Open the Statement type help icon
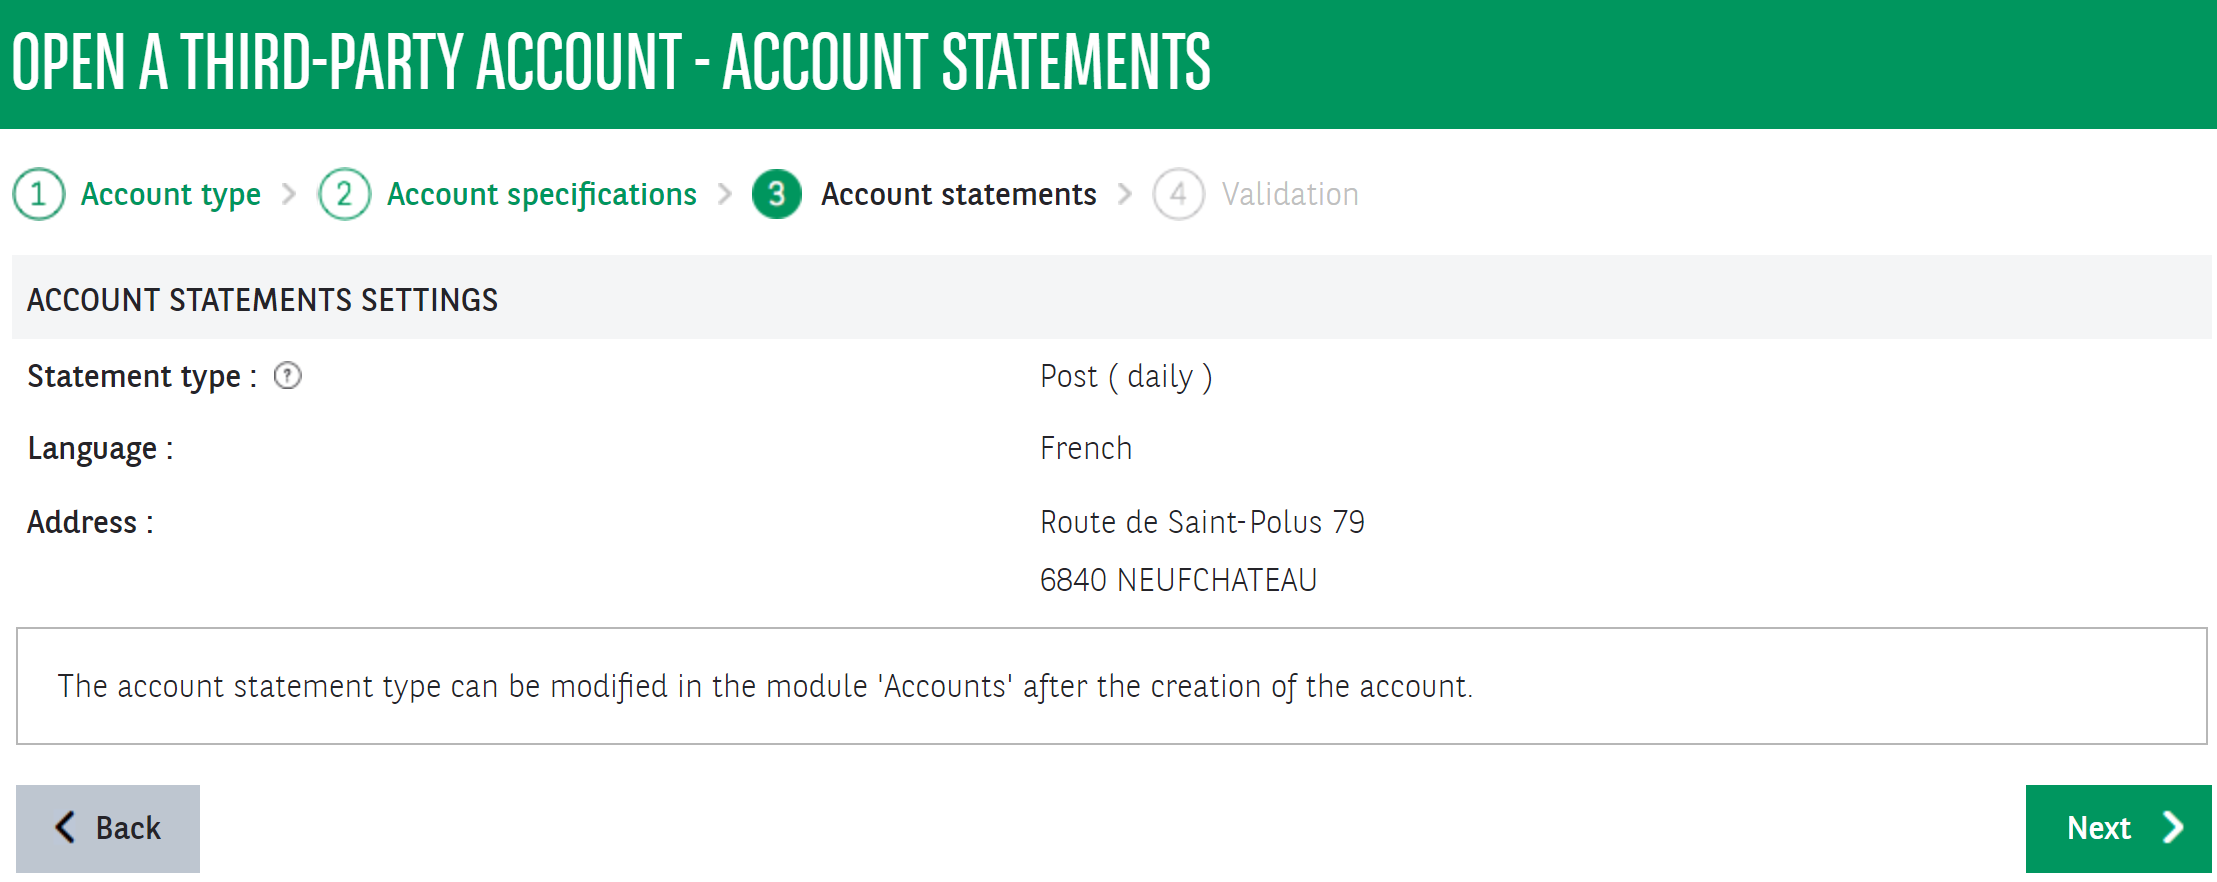Image resolution: width=2217 pixels, height=882 pixels. click(x=288, y=376)
